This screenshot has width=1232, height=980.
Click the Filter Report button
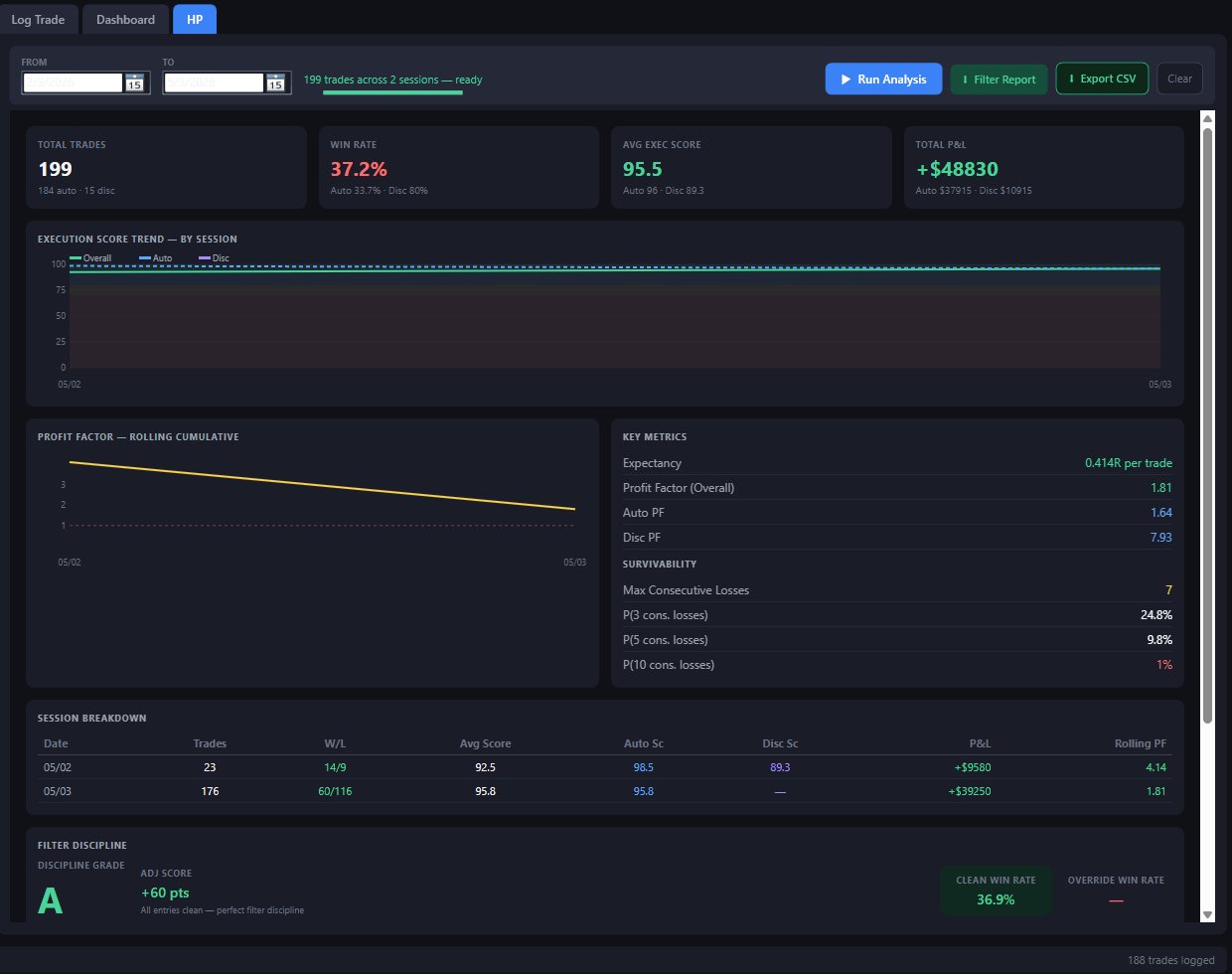pos(999,79)
